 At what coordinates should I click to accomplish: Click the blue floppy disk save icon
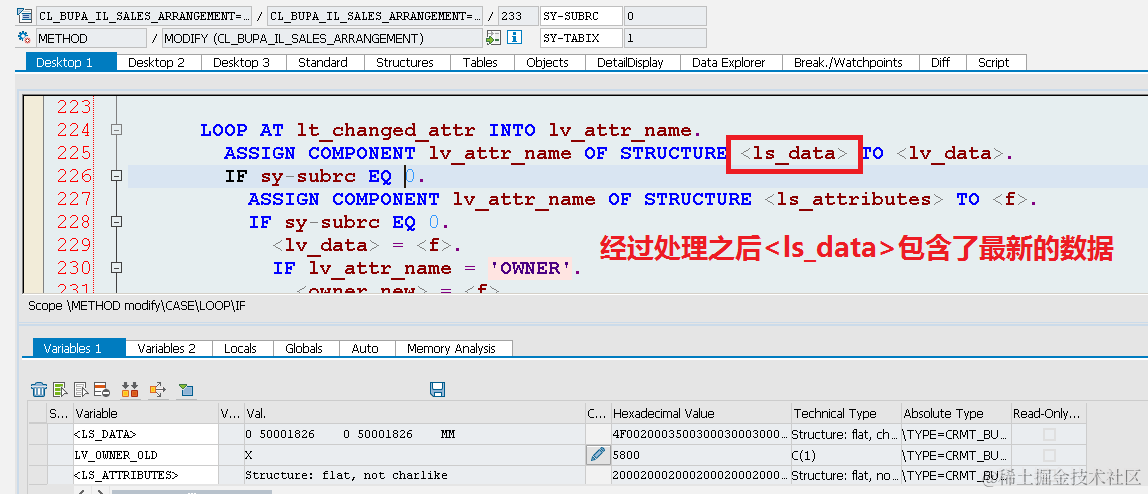(x=438, y=389)
